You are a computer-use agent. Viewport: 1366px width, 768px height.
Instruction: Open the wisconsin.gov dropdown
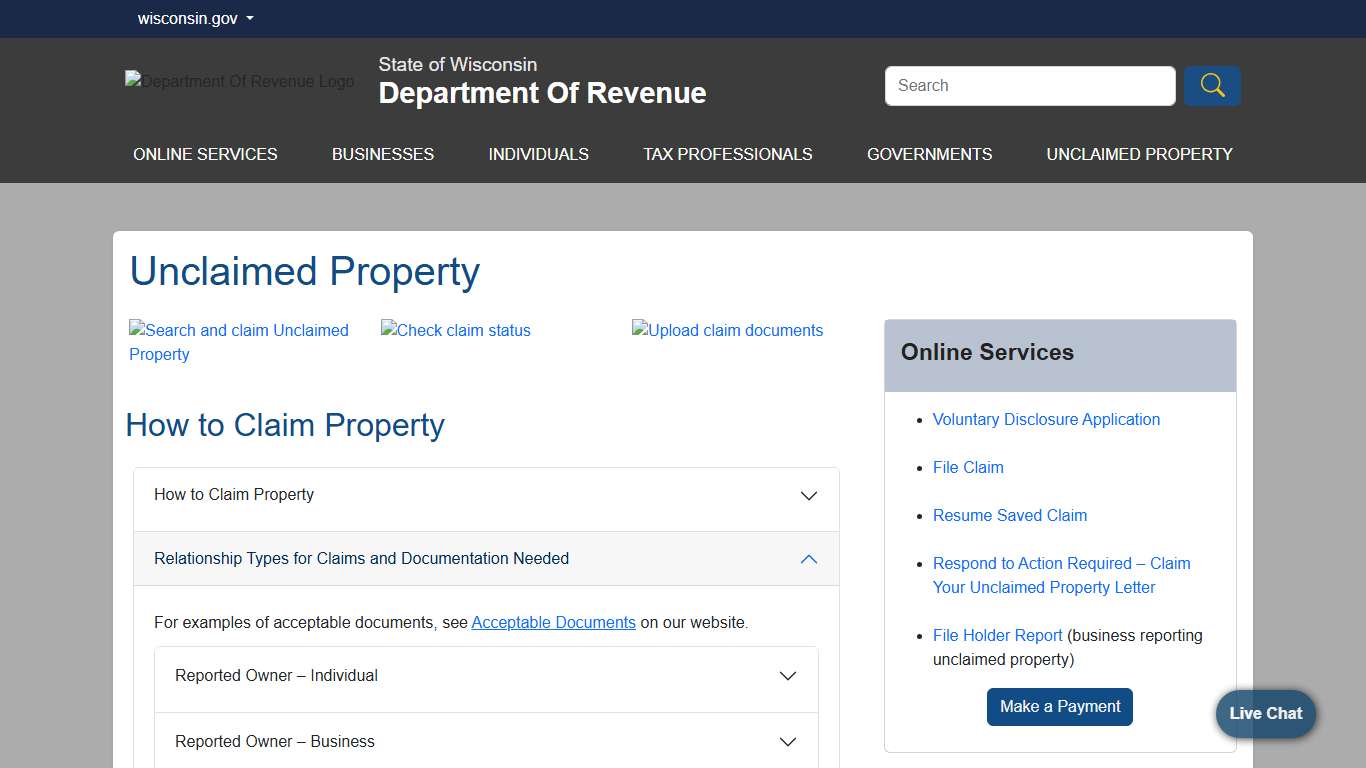196,18
